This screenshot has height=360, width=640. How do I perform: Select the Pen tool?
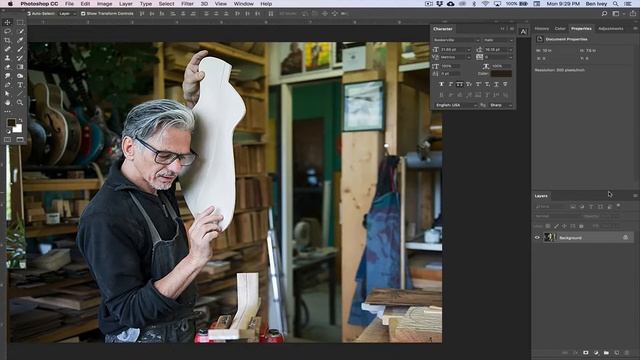pyautogui.click(x=7, y=85)
